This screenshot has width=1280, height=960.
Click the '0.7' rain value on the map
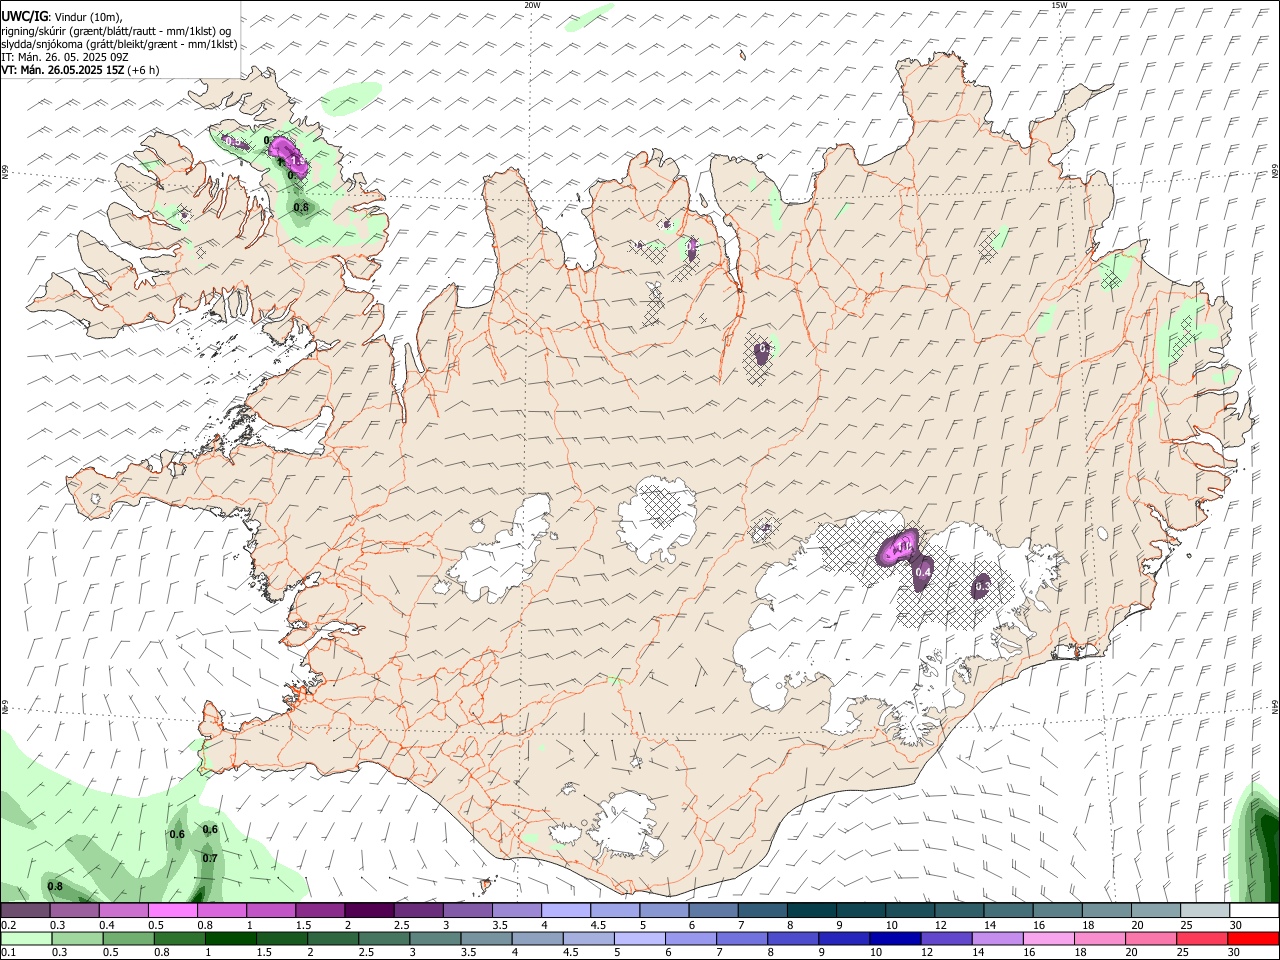(210, 858)
